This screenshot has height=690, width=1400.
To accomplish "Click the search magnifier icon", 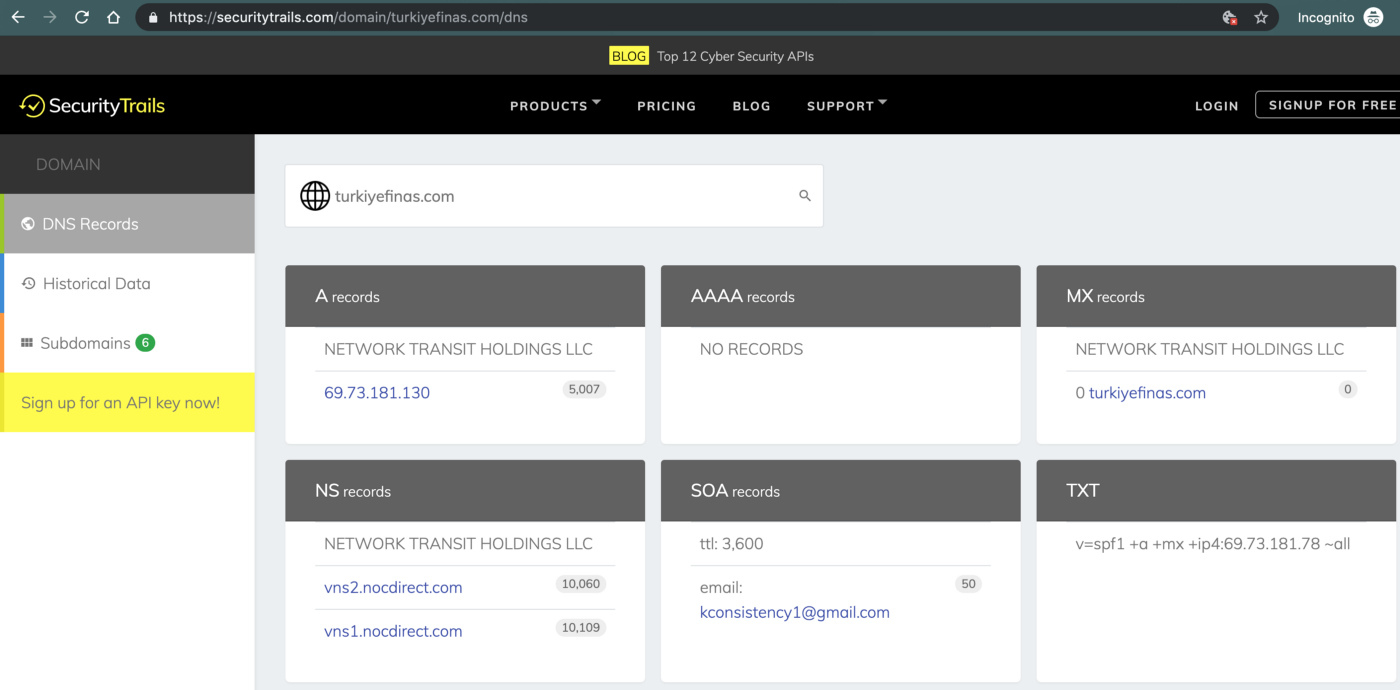I will pos(805,196).
